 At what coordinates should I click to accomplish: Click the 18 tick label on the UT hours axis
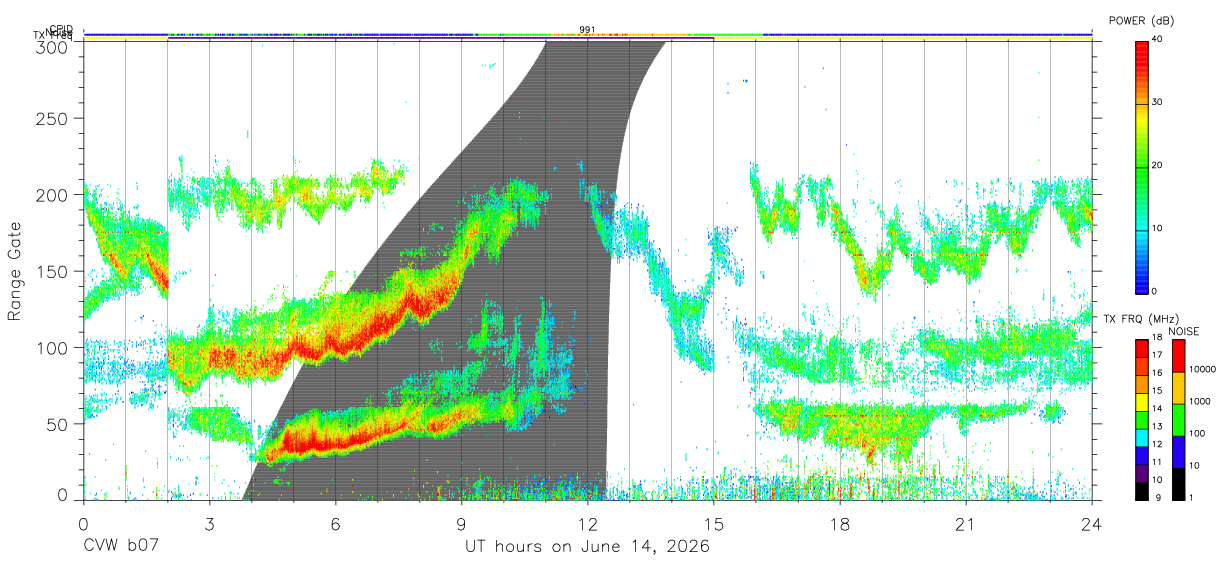coord(839,524)
